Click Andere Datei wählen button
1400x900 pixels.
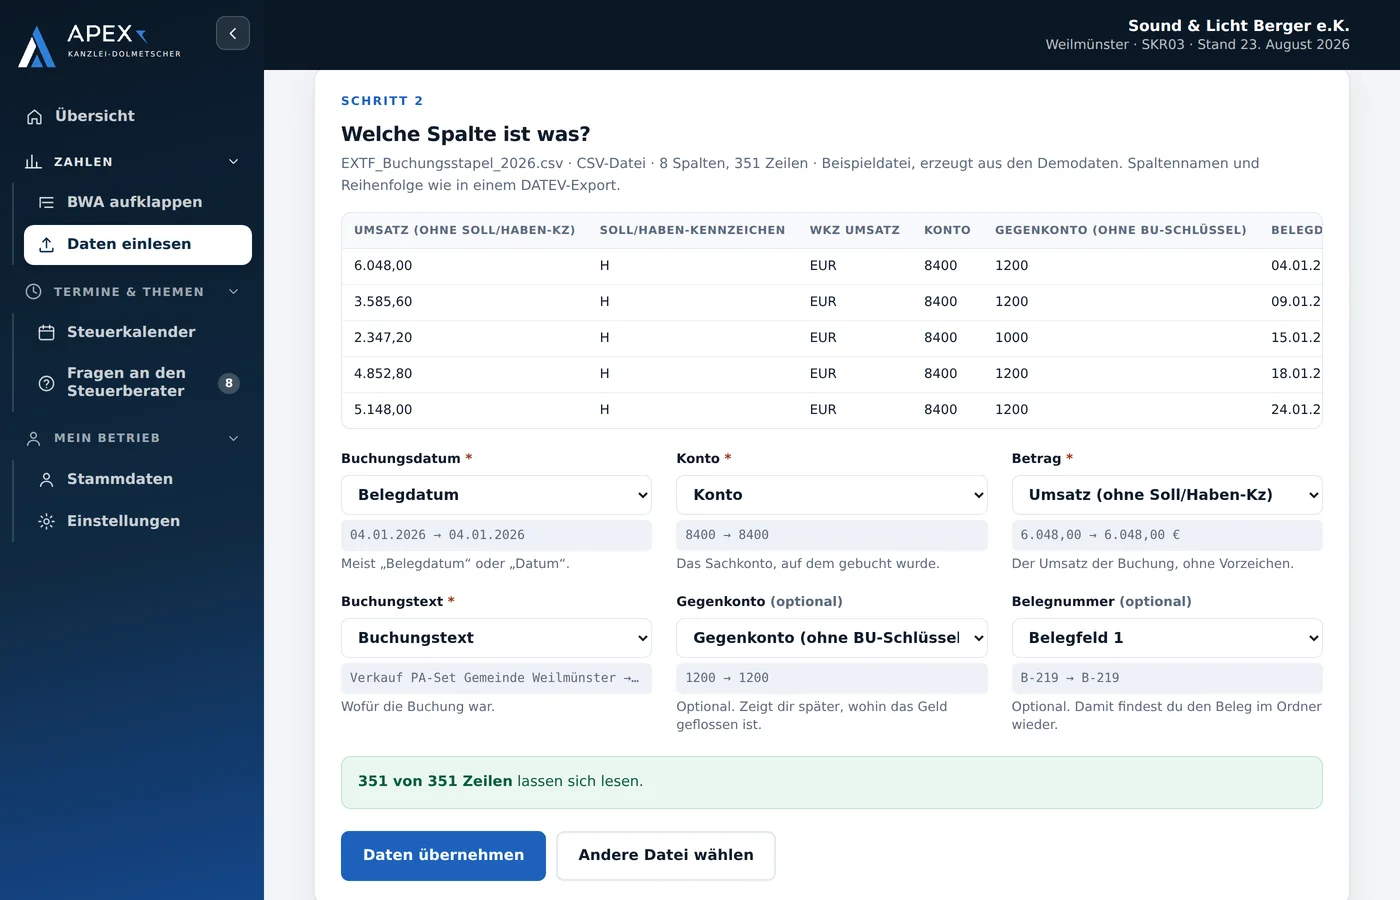(x=666, y=856)
